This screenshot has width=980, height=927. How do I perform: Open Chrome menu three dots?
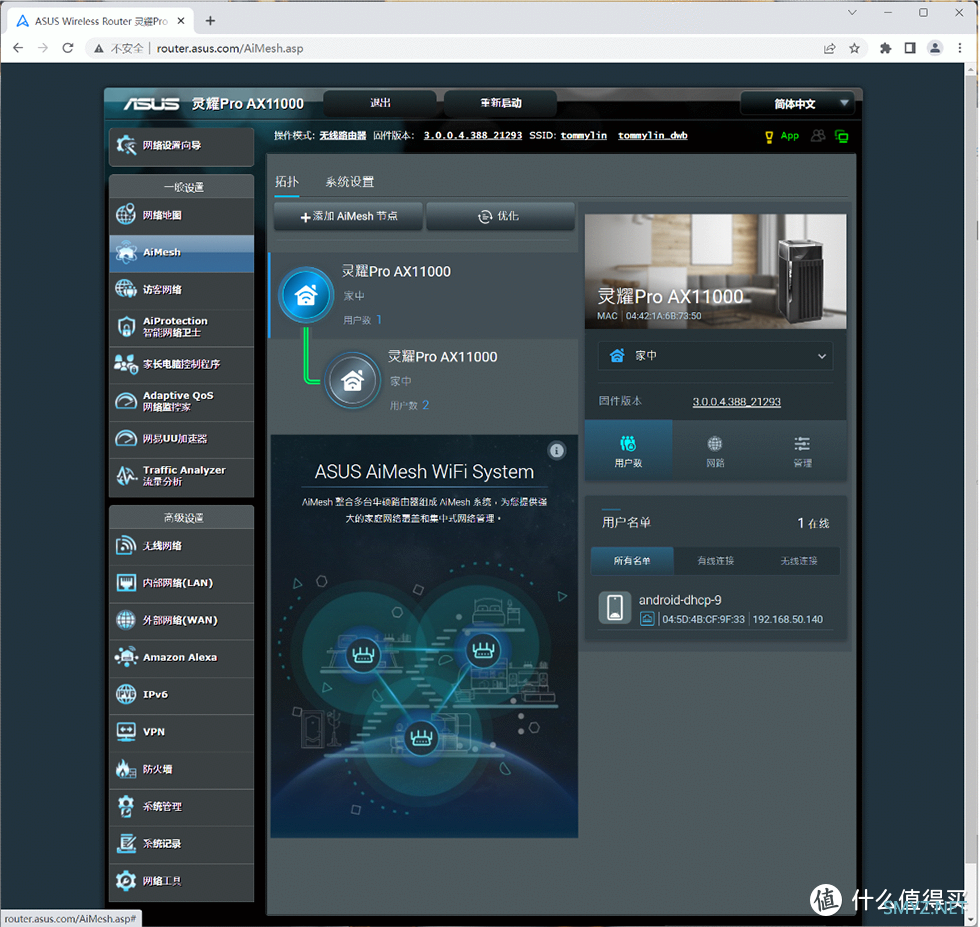(960, 48)
